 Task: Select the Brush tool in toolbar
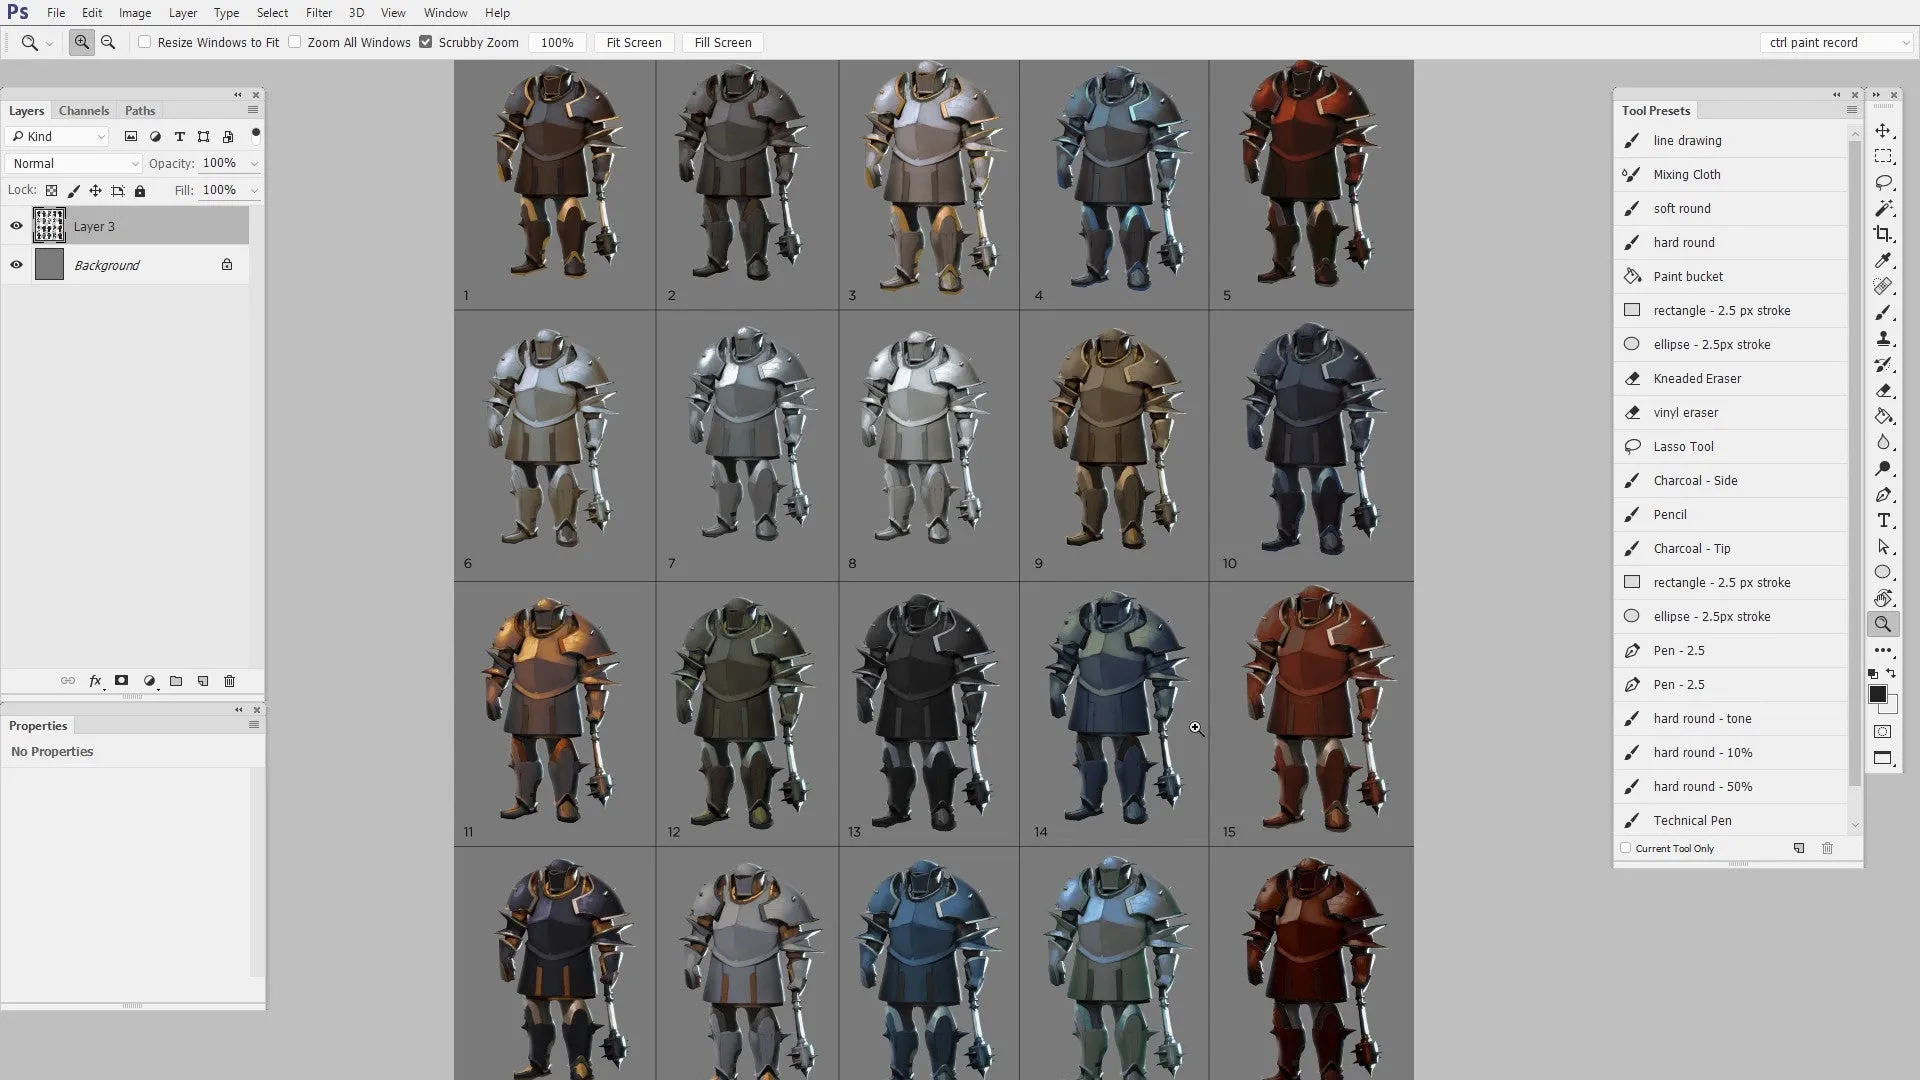1883,313
